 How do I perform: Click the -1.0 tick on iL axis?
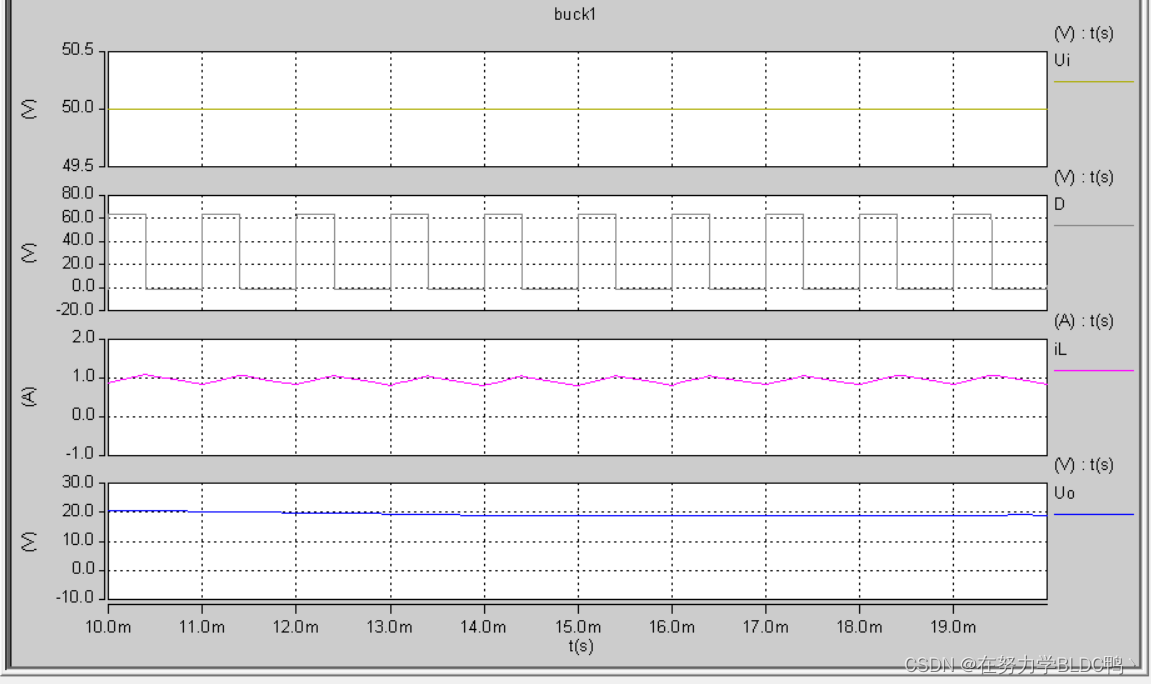pyautogui.click(x=80, y=453)
